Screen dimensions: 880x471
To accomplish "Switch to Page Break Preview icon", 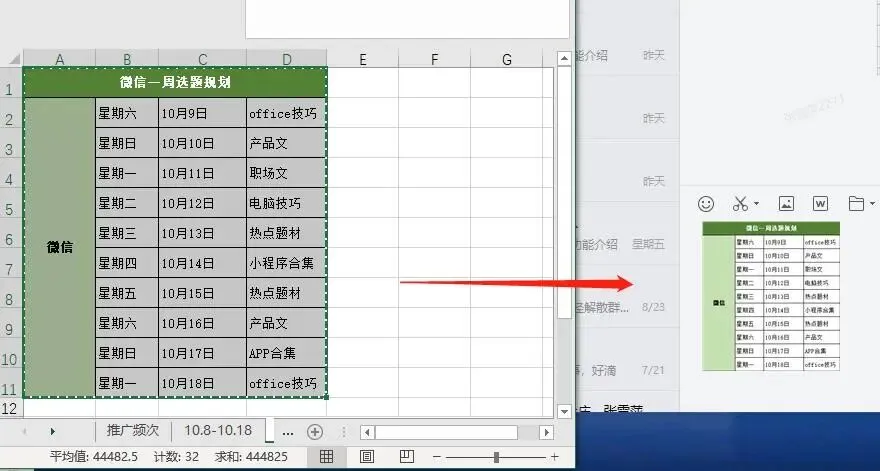I will 407,456.
